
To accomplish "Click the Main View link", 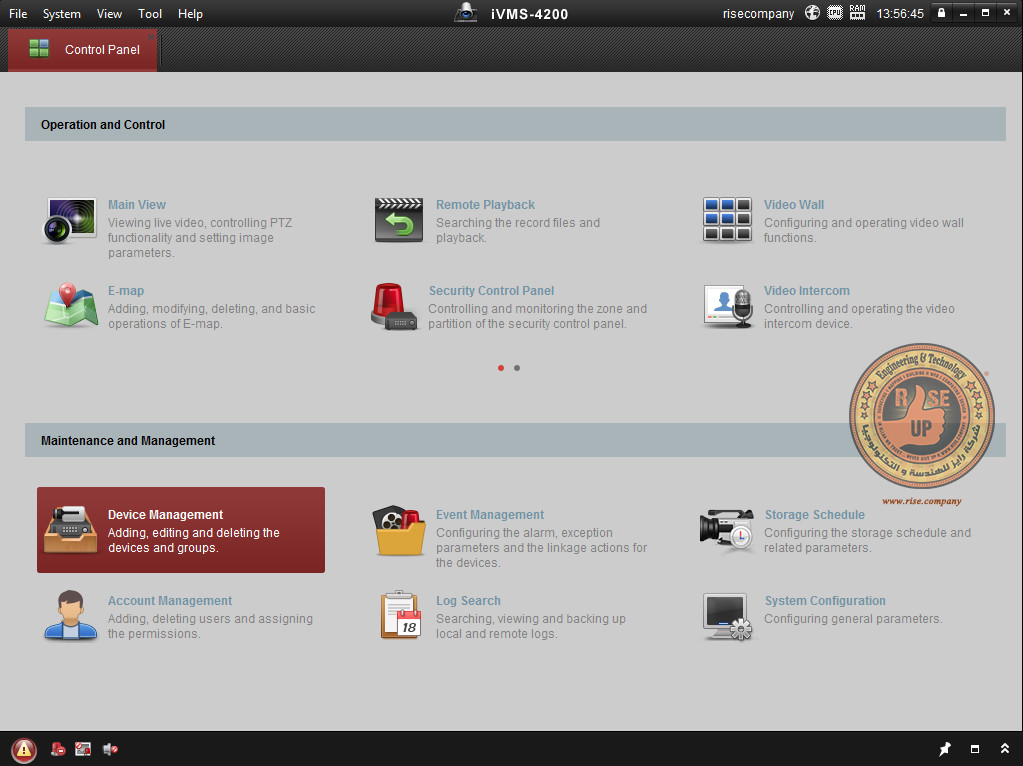I will tap(136, 205).
